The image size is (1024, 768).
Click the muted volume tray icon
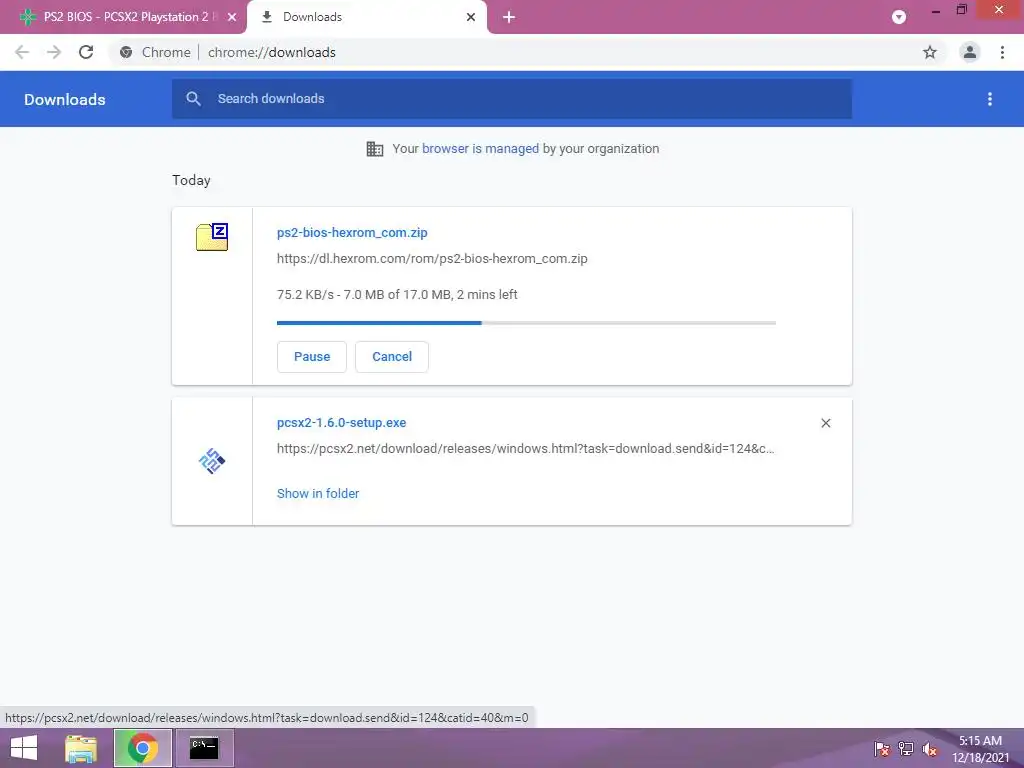coord(930,749)
